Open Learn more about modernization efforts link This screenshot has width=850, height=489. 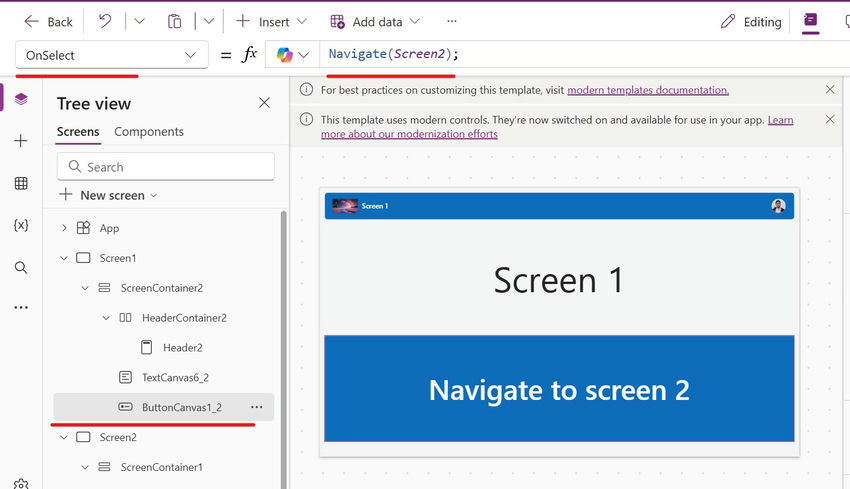[557, 127]
